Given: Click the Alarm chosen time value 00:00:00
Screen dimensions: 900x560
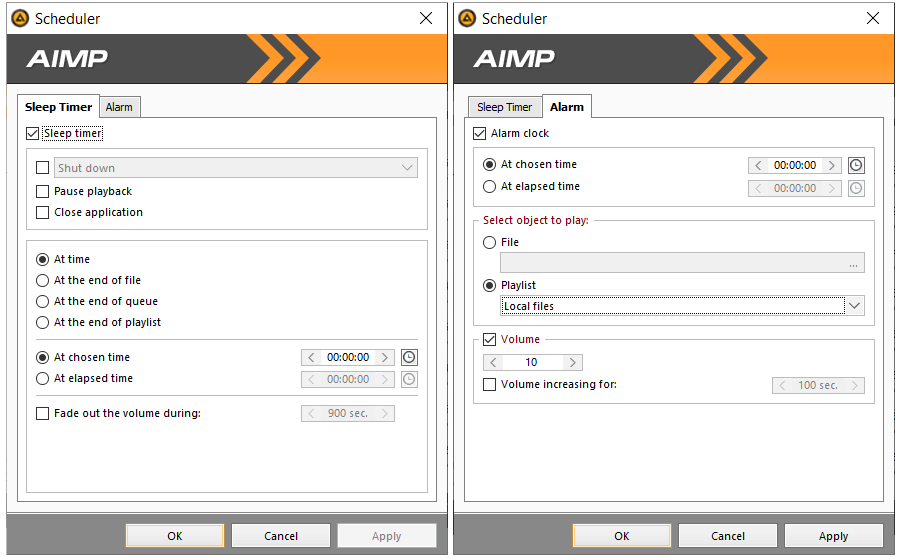Looking at the screenshot, I should click(795, 165).
